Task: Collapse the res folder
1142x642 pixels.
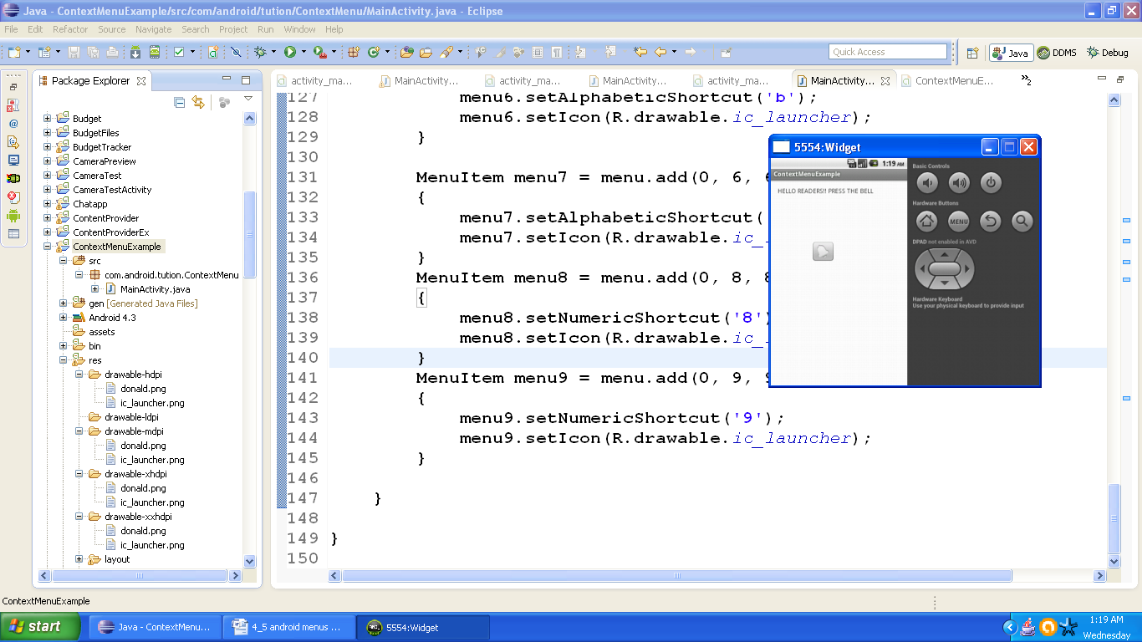Action: [x=63, y=360]
